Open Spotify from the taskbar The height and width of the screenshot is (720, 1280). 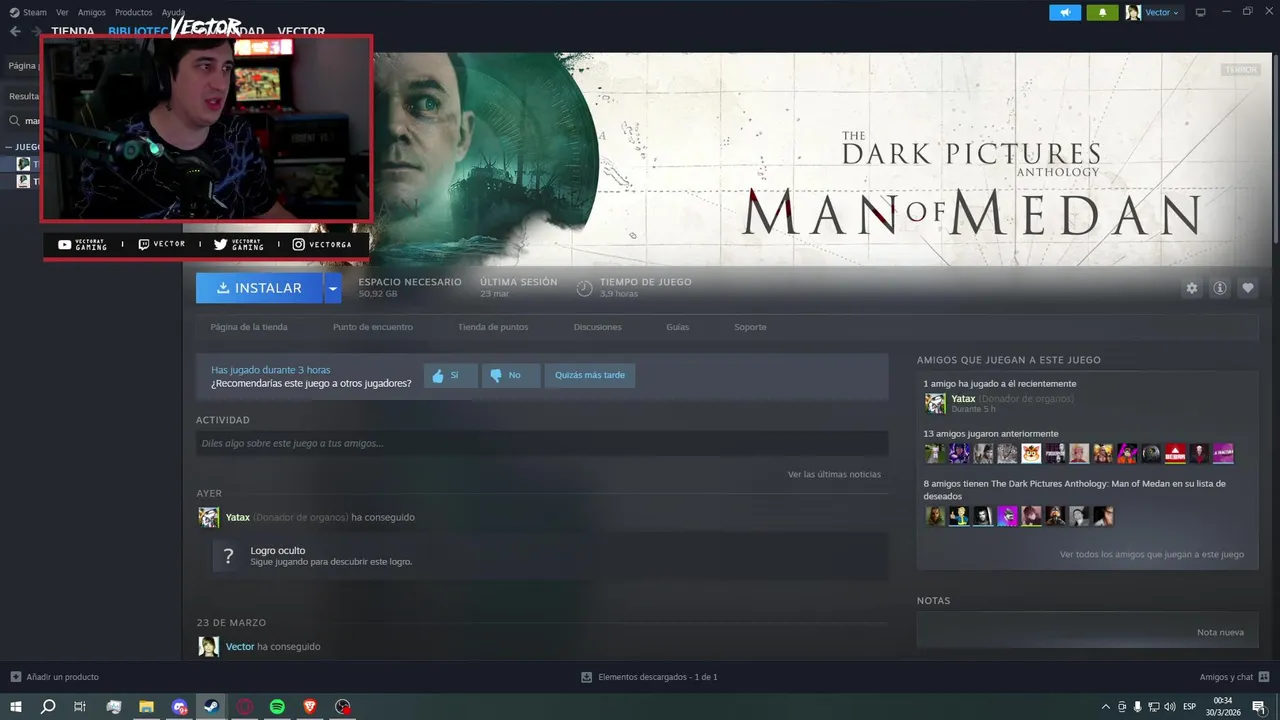click(277, 707)
